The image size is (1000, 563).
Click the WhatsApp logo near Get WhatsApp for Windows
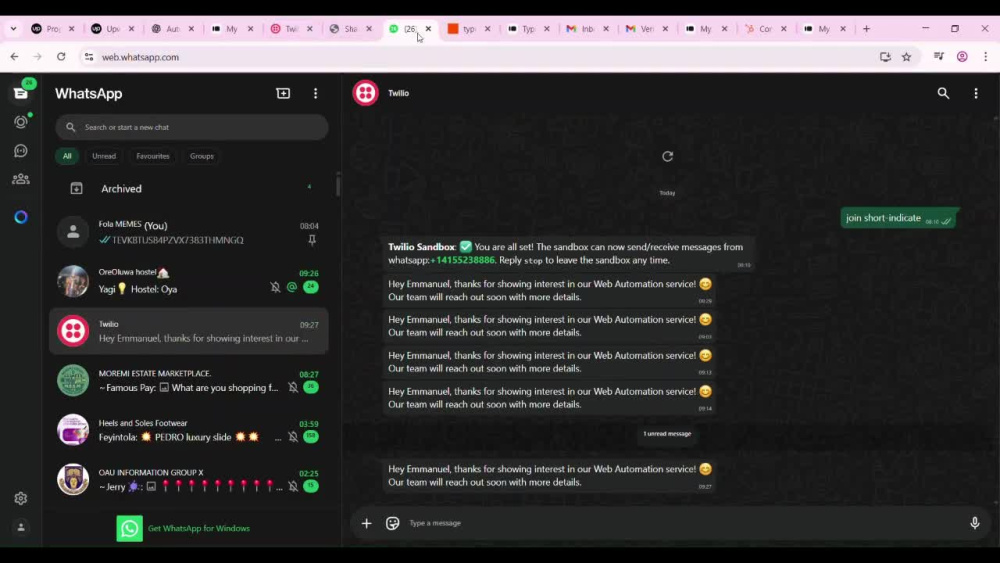[x=129, y=528]
